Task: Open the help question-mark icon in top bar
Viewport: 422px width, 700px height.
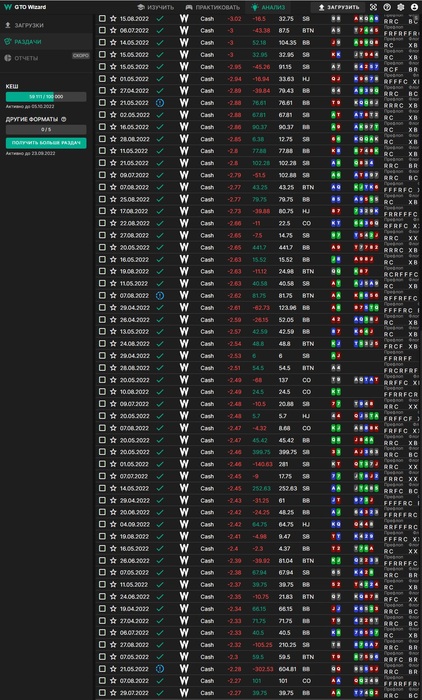Action: pos(387,7)
